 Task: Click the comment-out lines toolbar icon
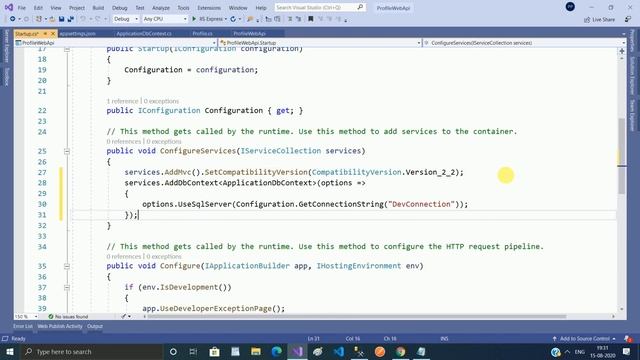coord(290,19)
